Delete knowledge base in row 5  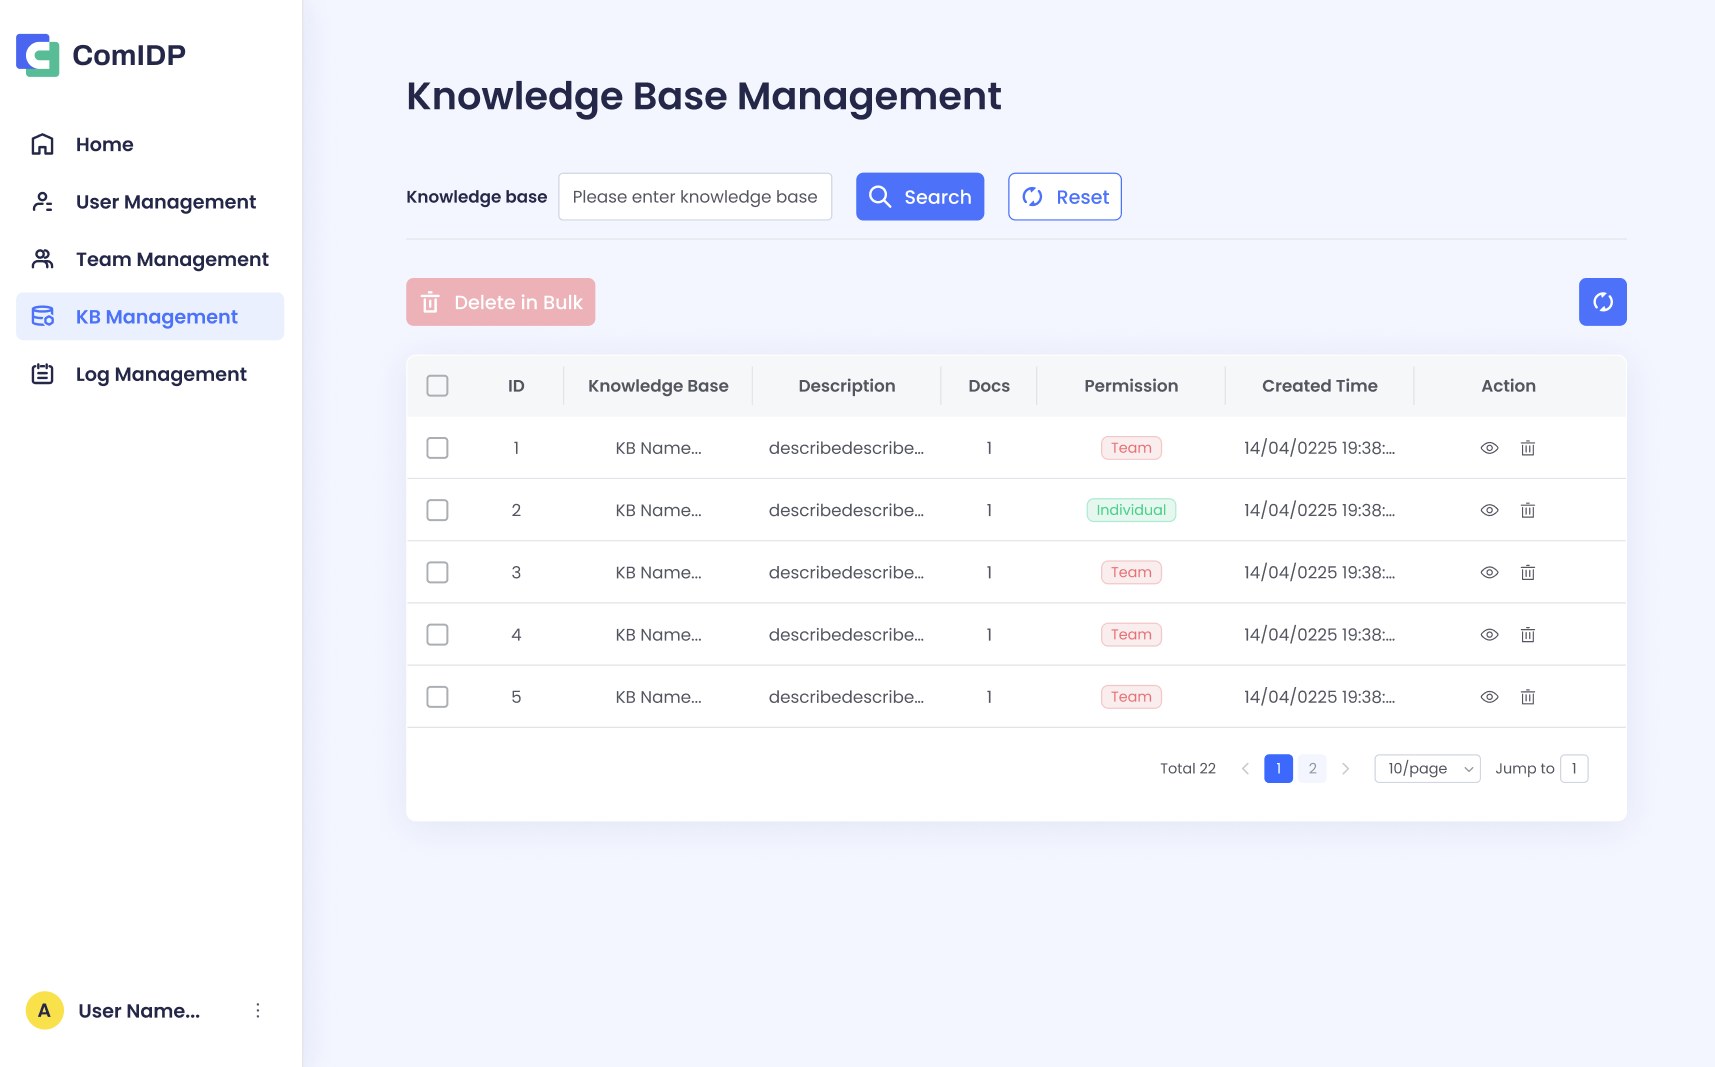pyautogui.click(x=1527, y=697)
